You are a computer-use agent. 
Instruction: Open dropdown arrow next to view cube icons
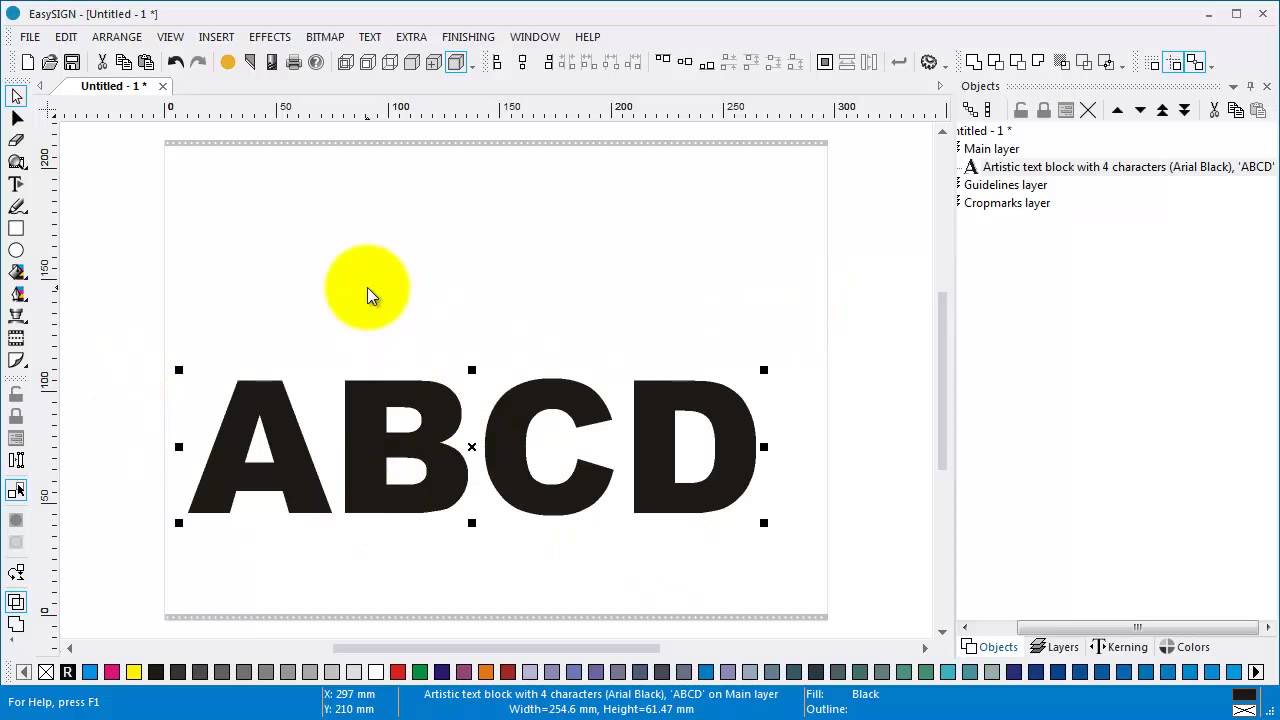click(x=472, y=66)
